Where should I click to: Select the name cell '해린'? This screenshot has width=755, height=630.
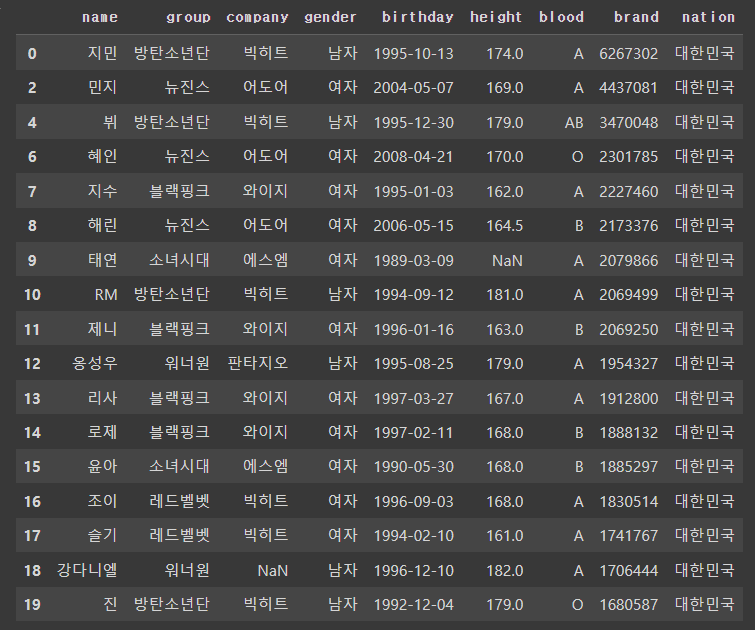tap(102, 225)
